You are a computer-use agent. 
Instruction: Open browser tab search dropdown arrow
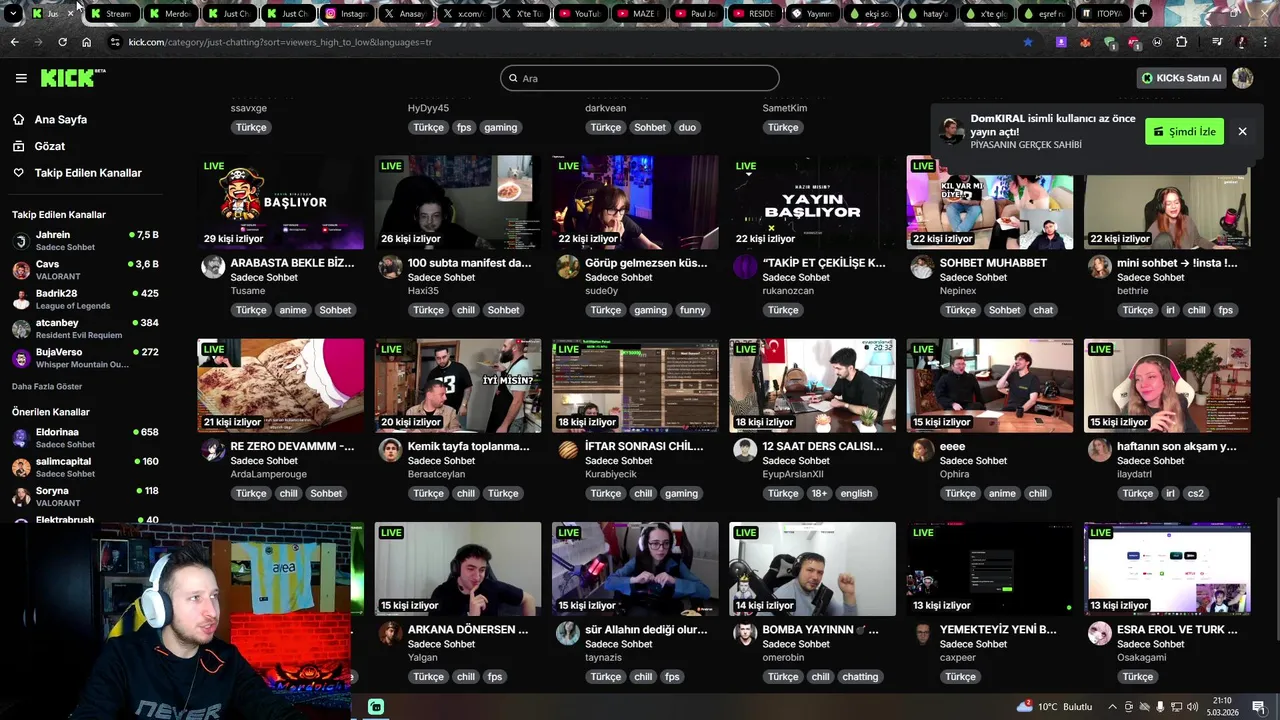(x=13, y=14)
